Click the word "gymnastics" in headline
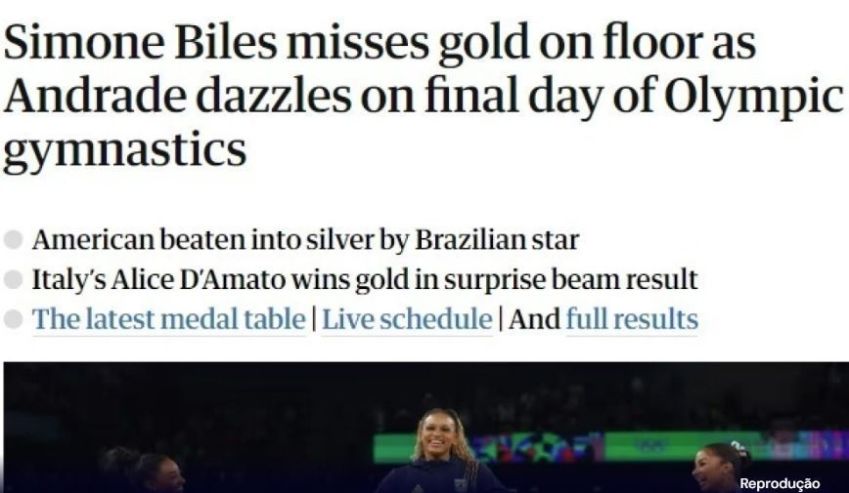The image size is (849, 493). tap(125, 150)
